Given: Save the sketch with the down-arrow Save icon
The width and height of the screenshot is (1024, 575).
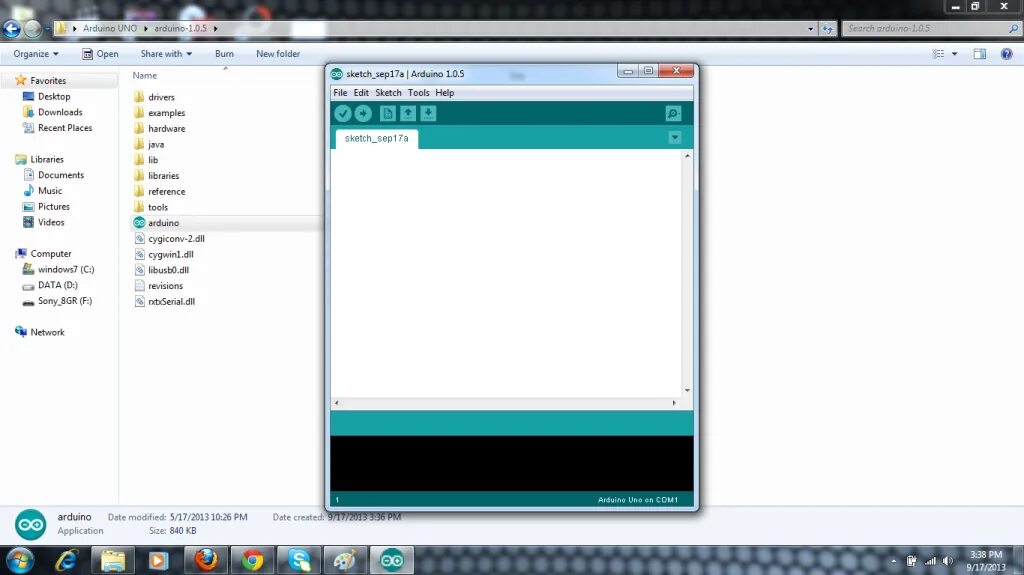Looking at the screenshot, I should [428, 114].
